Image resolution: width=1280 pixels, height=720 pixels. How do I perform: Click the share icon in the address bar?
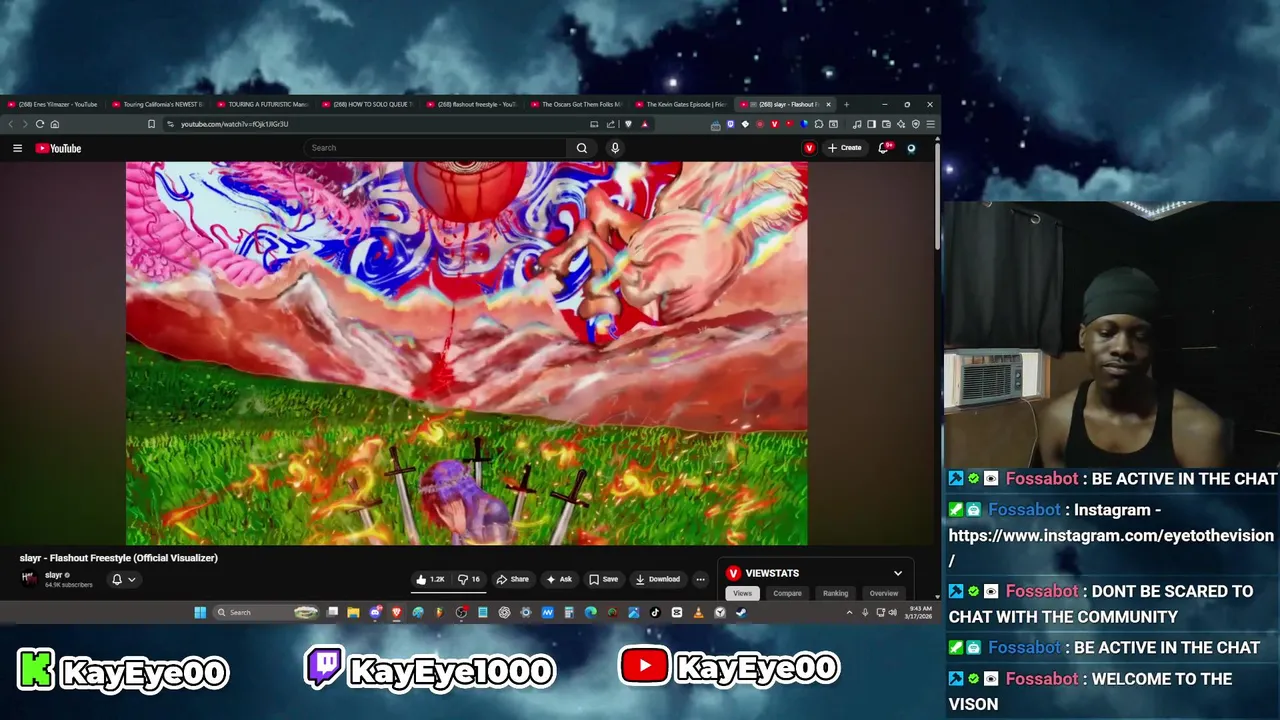[610, 124]
